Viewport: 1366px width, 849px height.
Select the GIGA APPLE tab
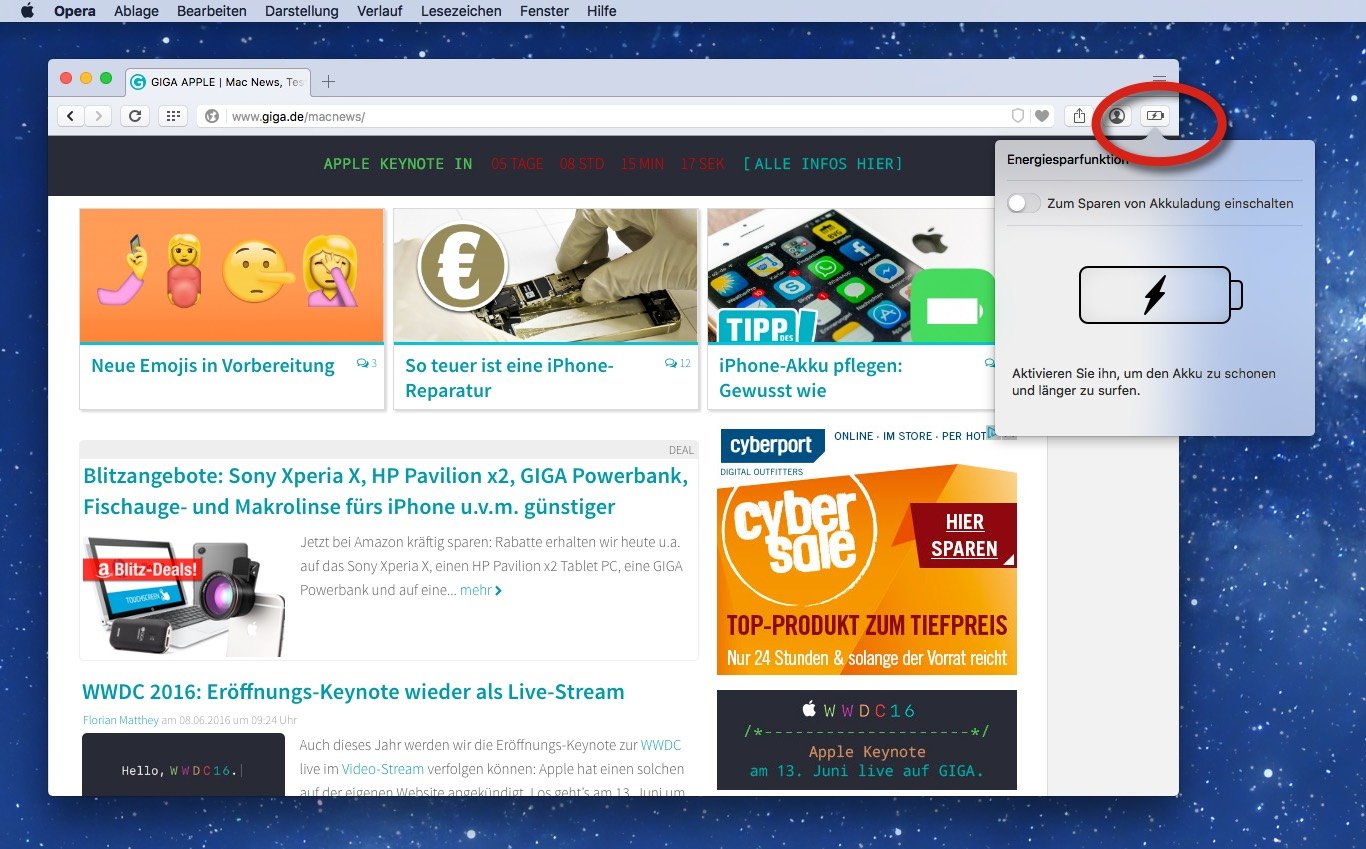(x=218, y=82)
